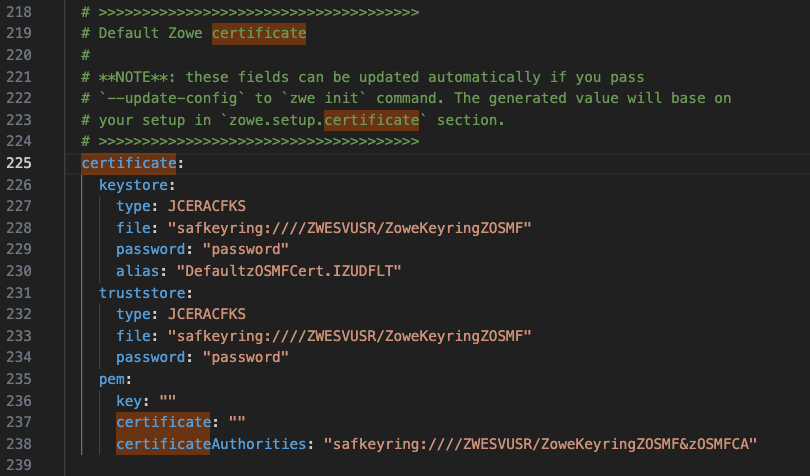The image size is (810, 476).
Task: Click keystore file path string on line 228
Action: tap(350, 228)
